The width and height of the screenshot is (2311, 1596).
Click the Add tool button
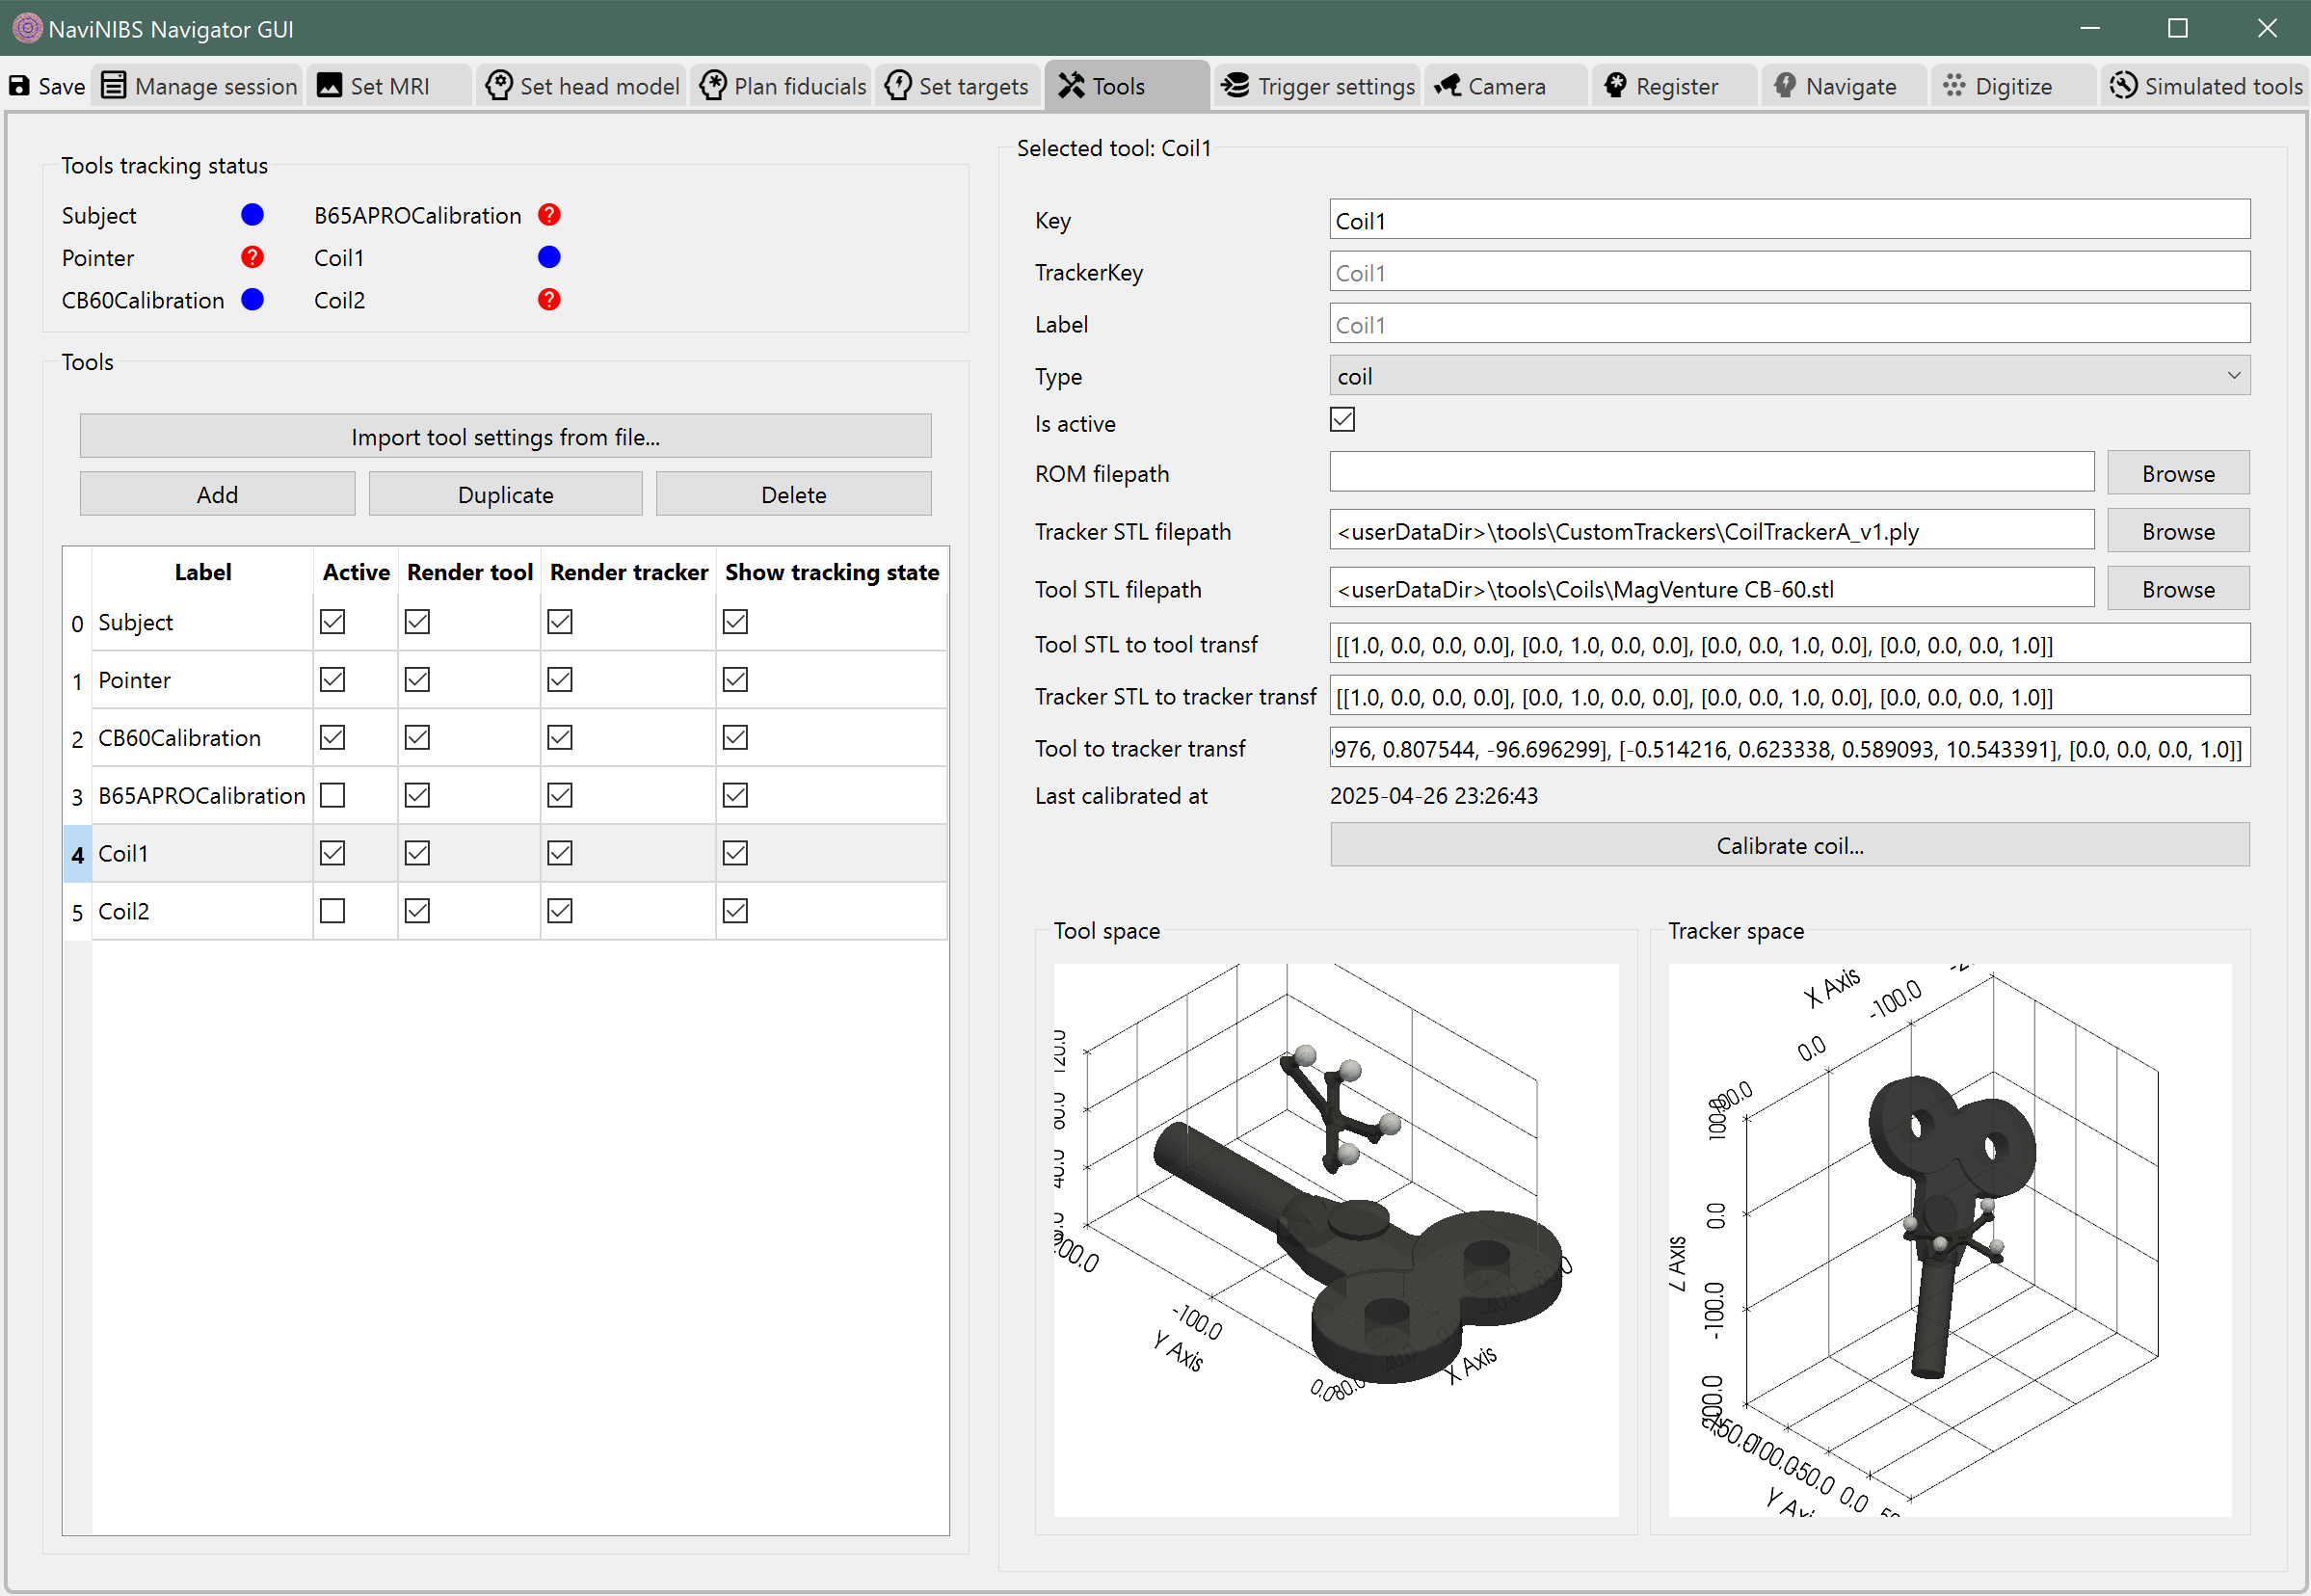click(x=217, y=494)
